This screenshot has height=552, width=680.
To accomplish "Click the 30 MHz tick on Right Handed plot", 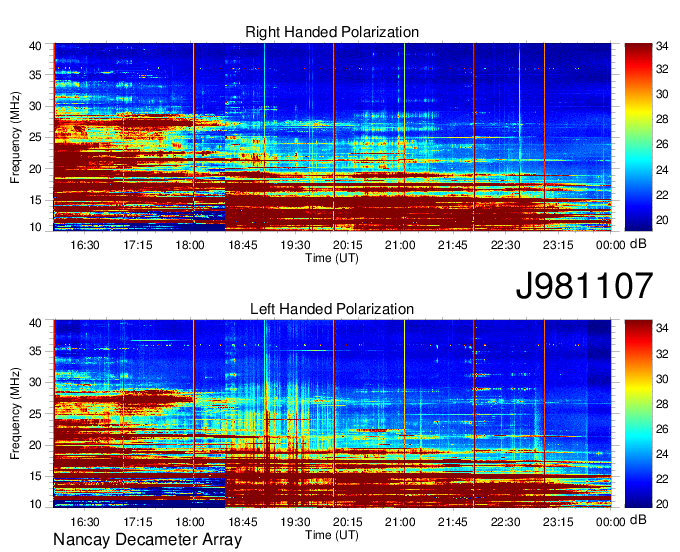I will pos(35,106).
